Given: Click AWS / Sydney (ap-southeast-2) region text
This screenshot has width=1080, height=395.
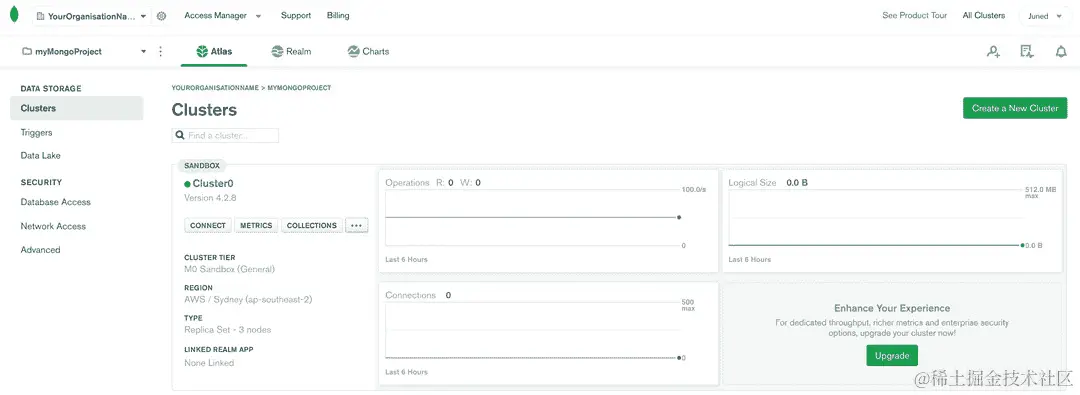Looking at the screenshot, I should [249, 299].
